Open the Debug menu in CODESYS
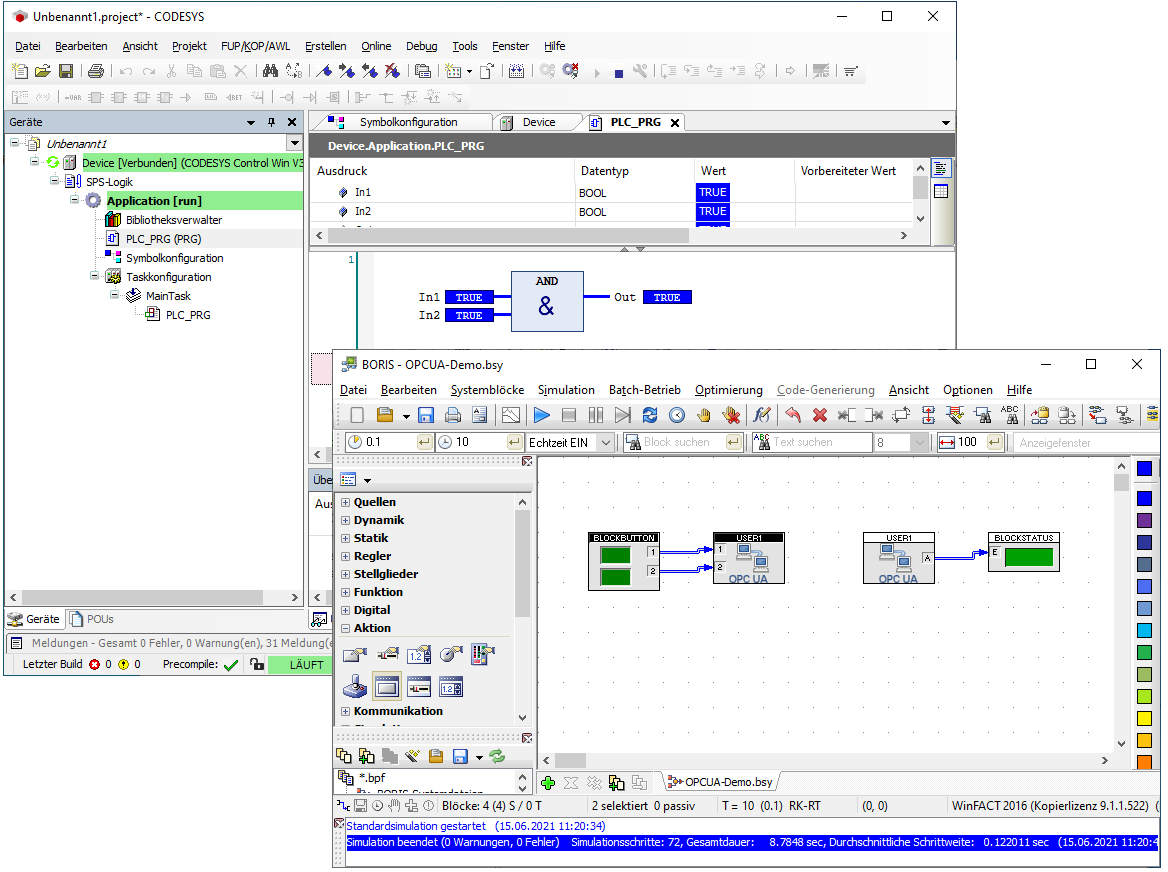 (422, 46)
